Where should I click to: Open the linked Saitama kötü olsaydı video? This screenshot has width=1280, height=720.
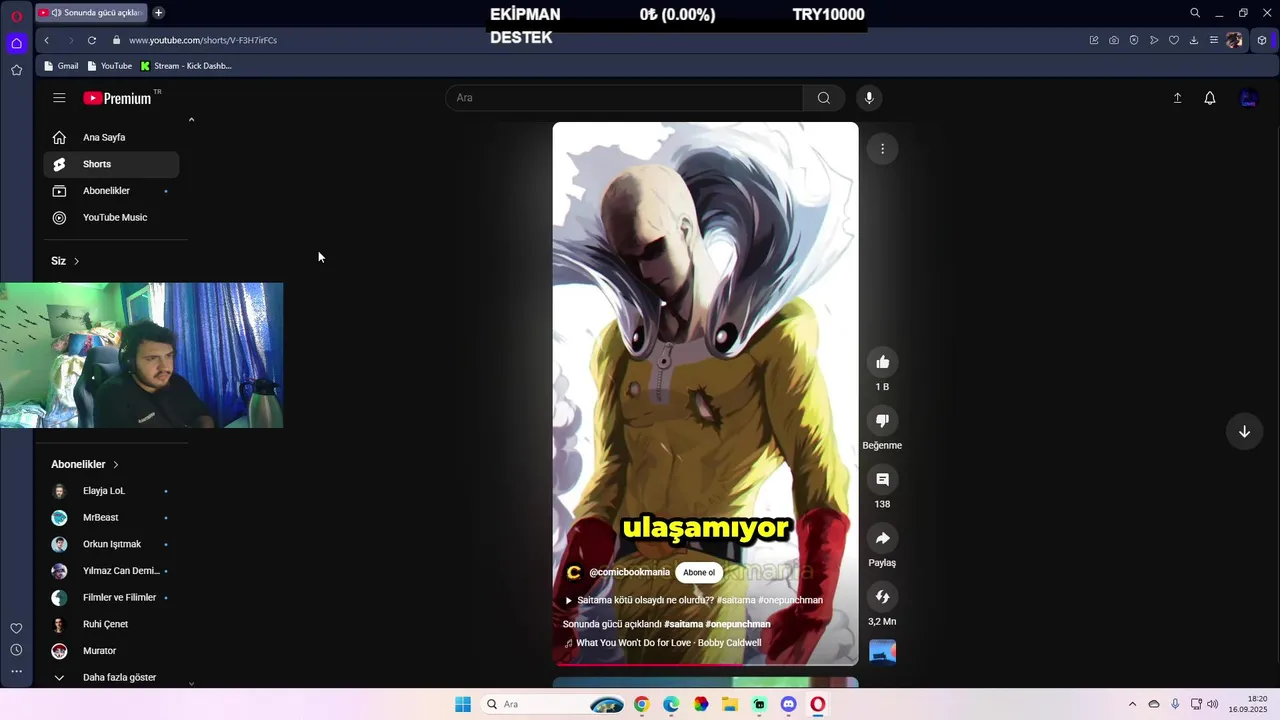[x=693, y=600]
